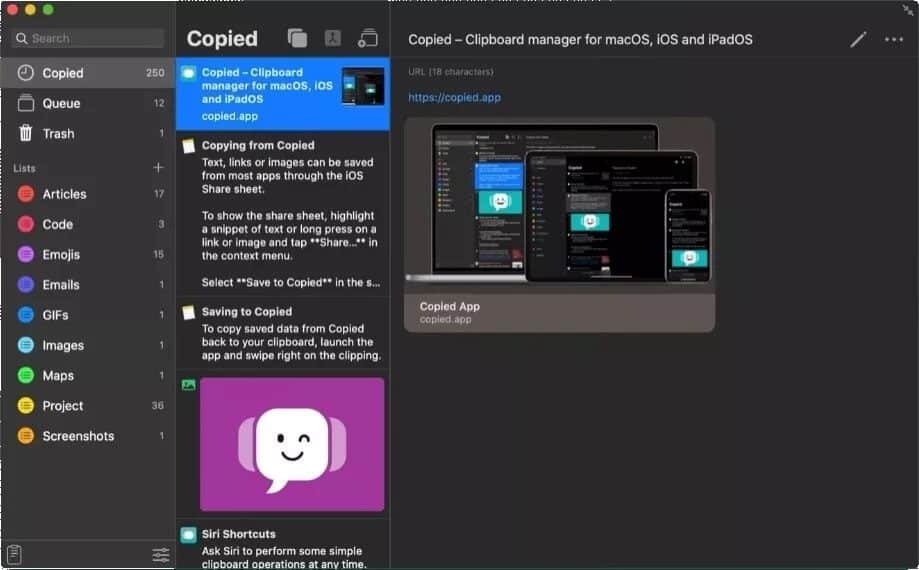Screen dimensions: 919x570
Task: Click the Emails list label
Action: click(61, 285)
